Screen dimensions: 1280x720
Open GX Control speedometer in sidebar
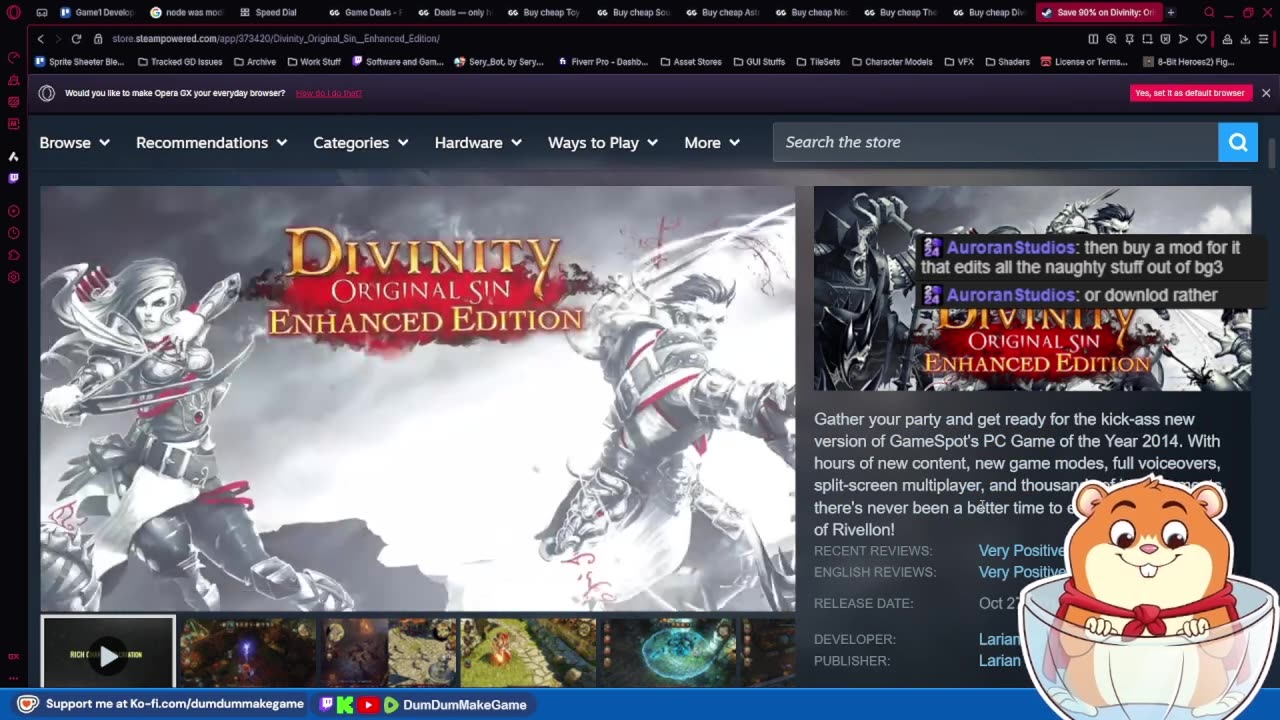click(x=14, y=57)
